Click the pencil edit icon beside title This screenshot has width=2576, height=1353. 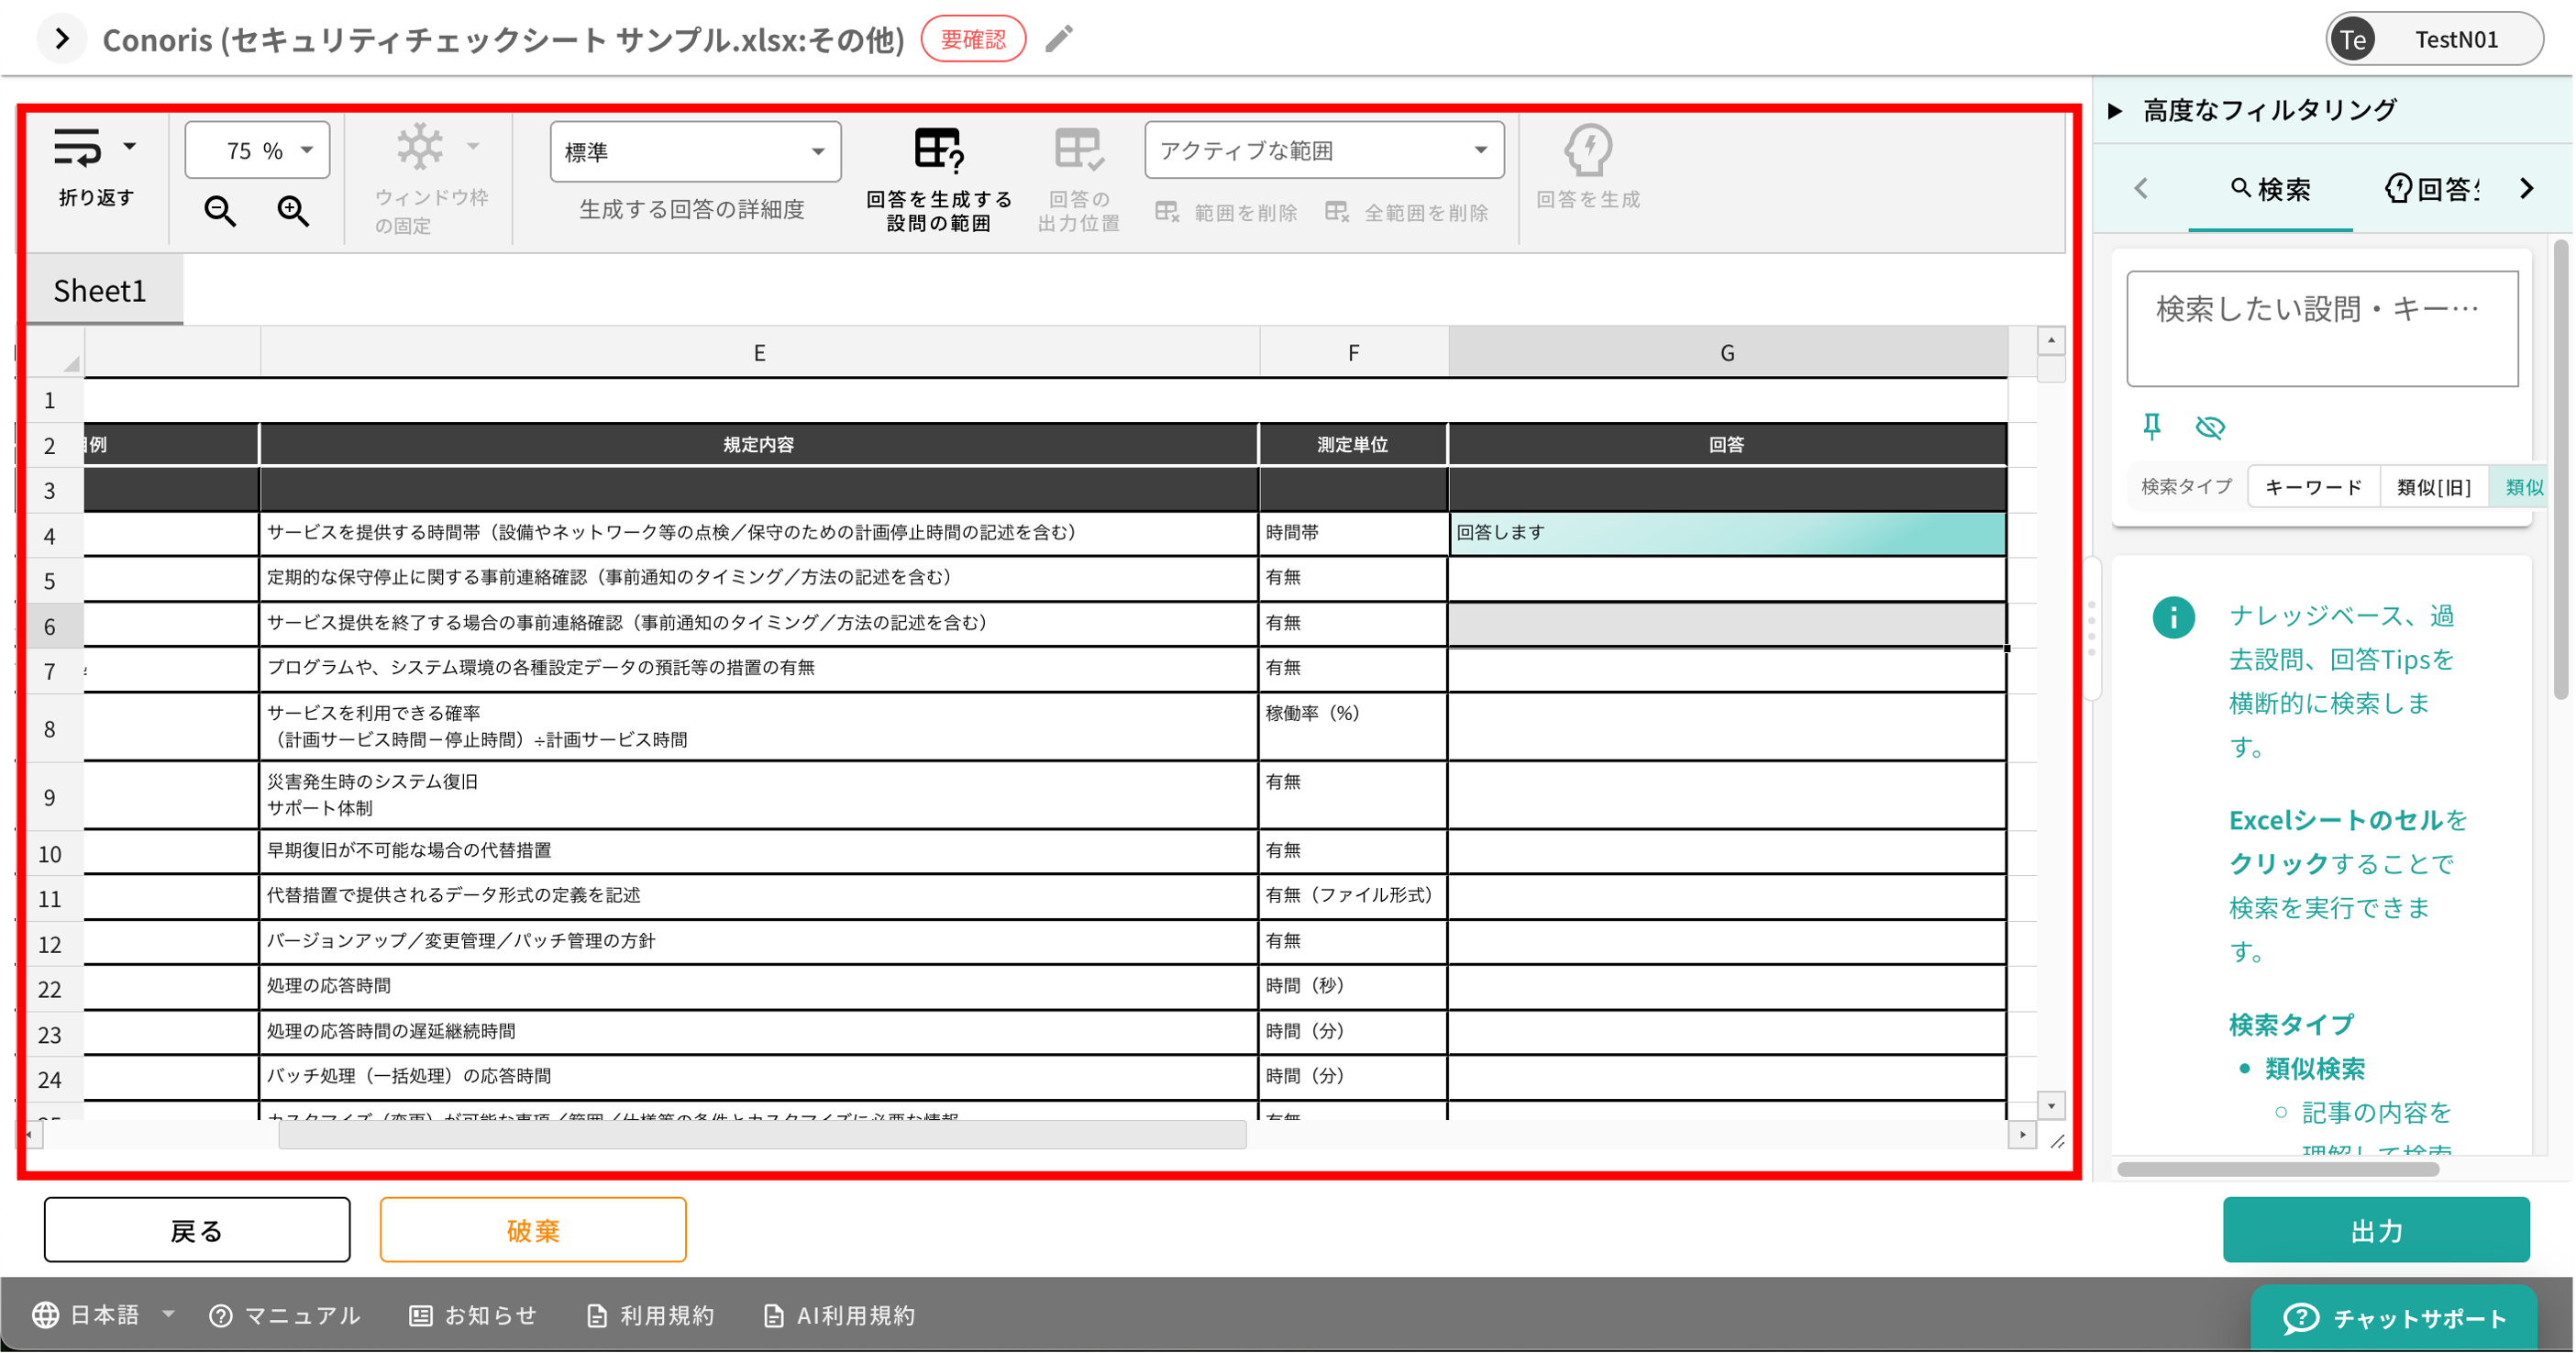pyautogui.click(x=1059, y=39)
